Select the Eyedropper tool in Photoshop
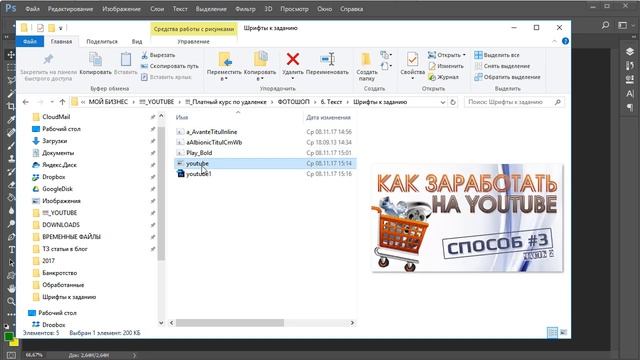Screen dimensions: 640x360 point(11,119)
